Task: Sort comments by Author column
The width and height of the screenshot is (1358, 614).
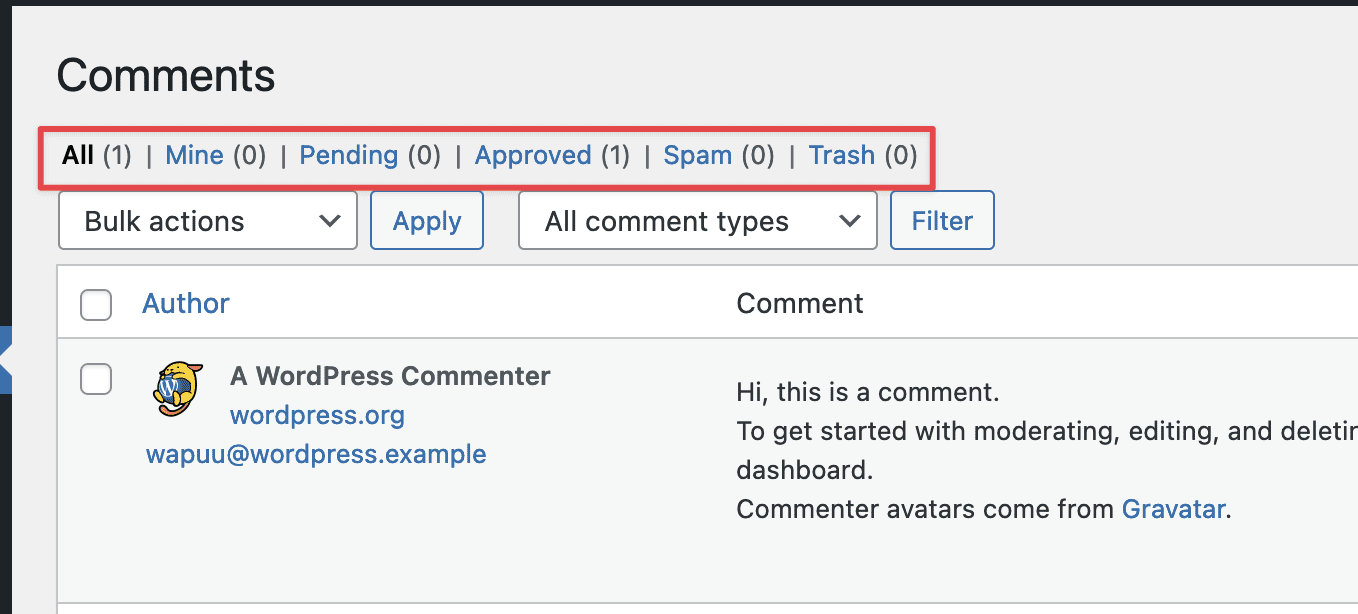Action: click(x=186, y=304)
